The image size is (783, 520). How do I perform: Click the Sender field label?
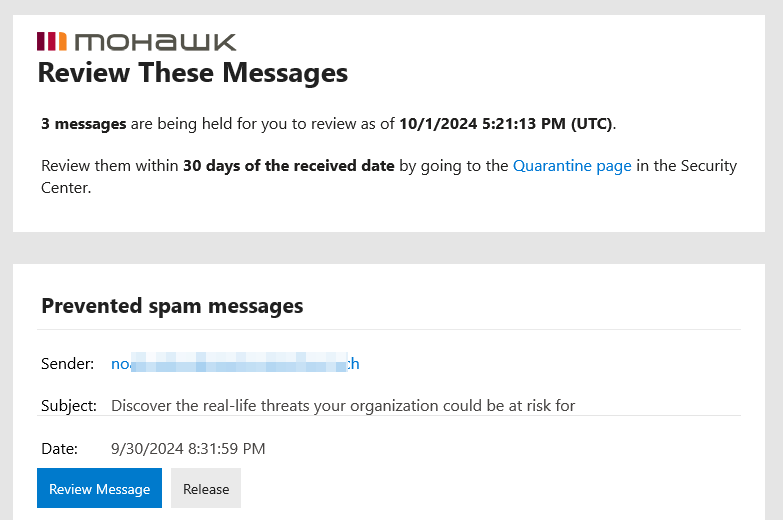(x=67, y=364)
